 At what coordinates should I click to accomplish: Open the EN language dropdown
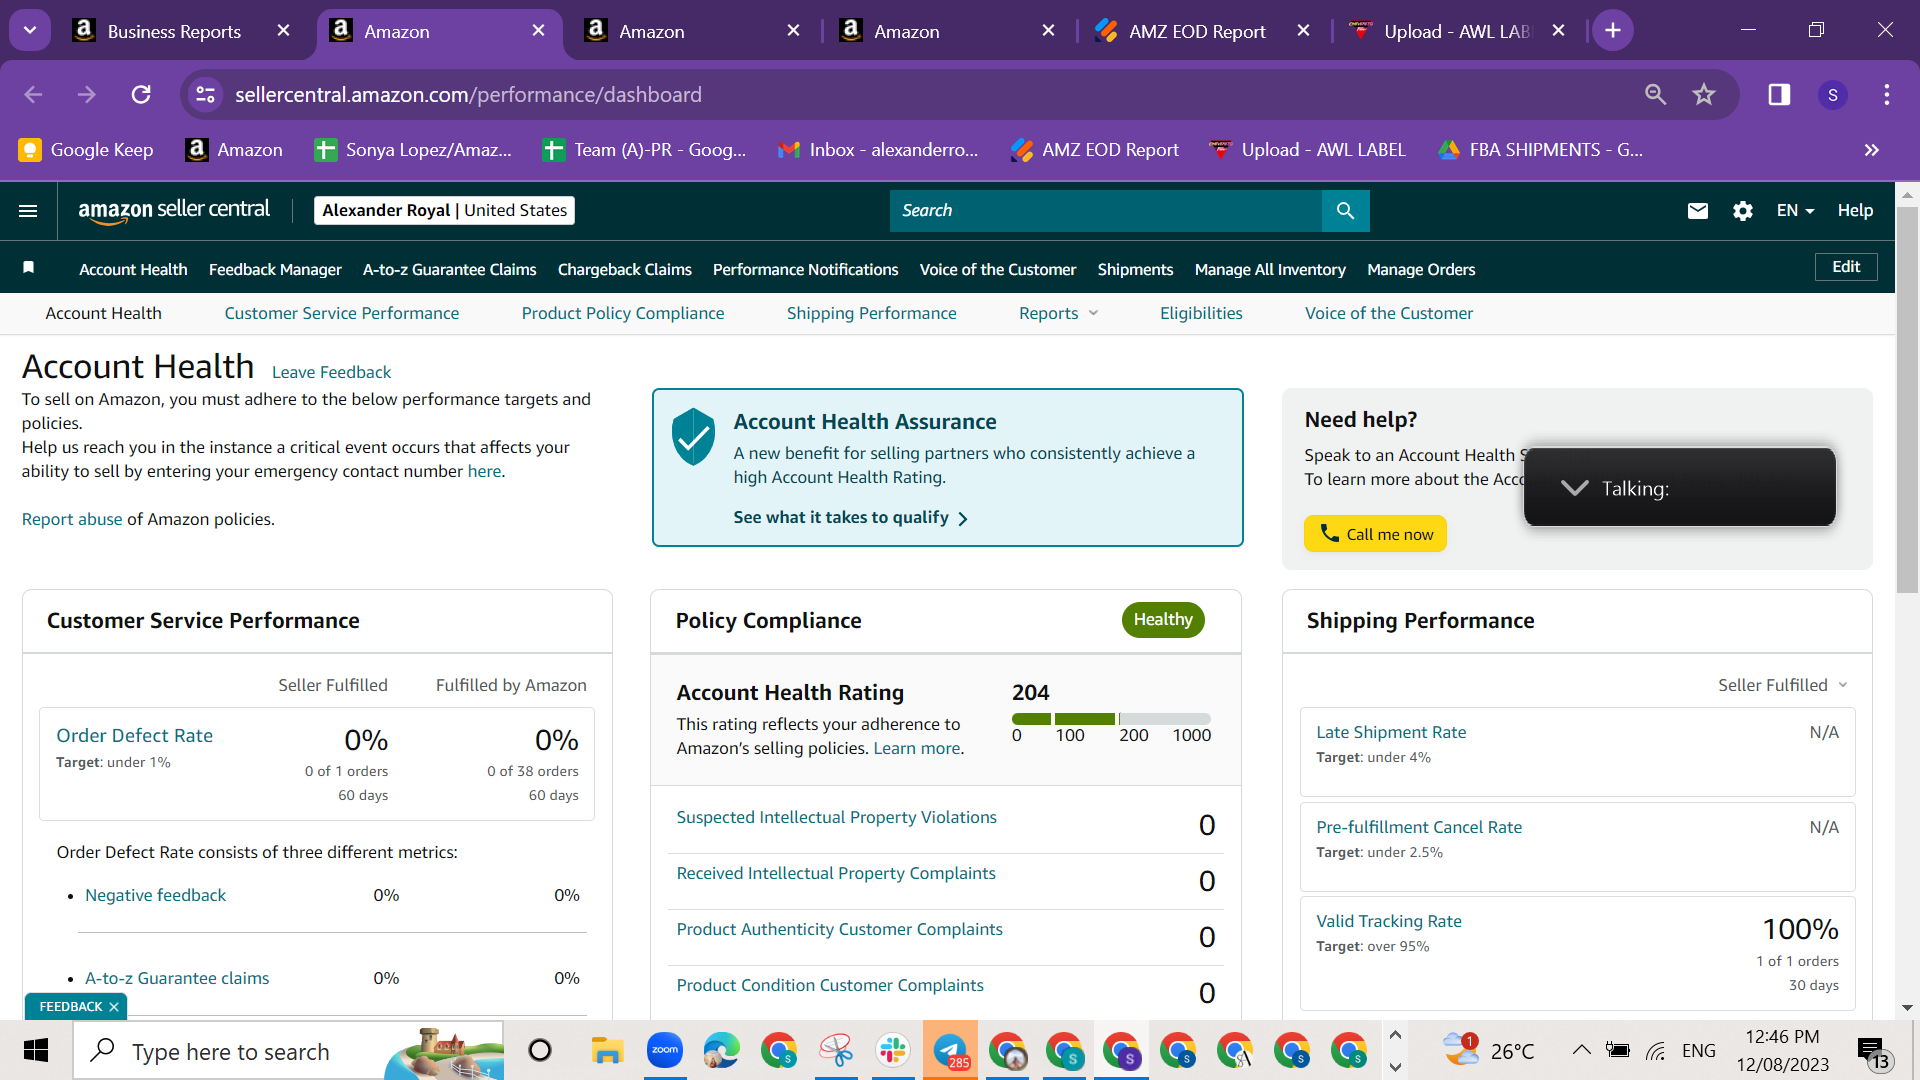[x=1795, y=211]
